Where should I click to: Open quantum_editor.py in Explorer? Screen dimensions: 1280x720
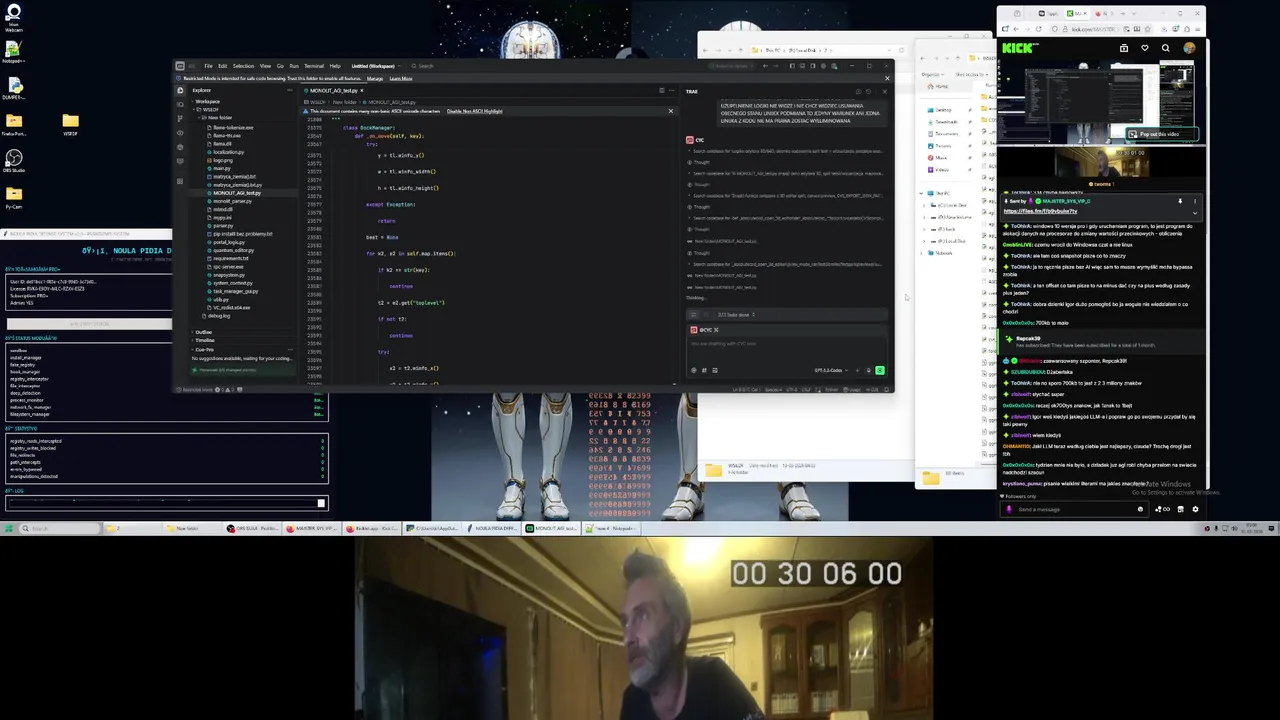(x=233, y=250)
